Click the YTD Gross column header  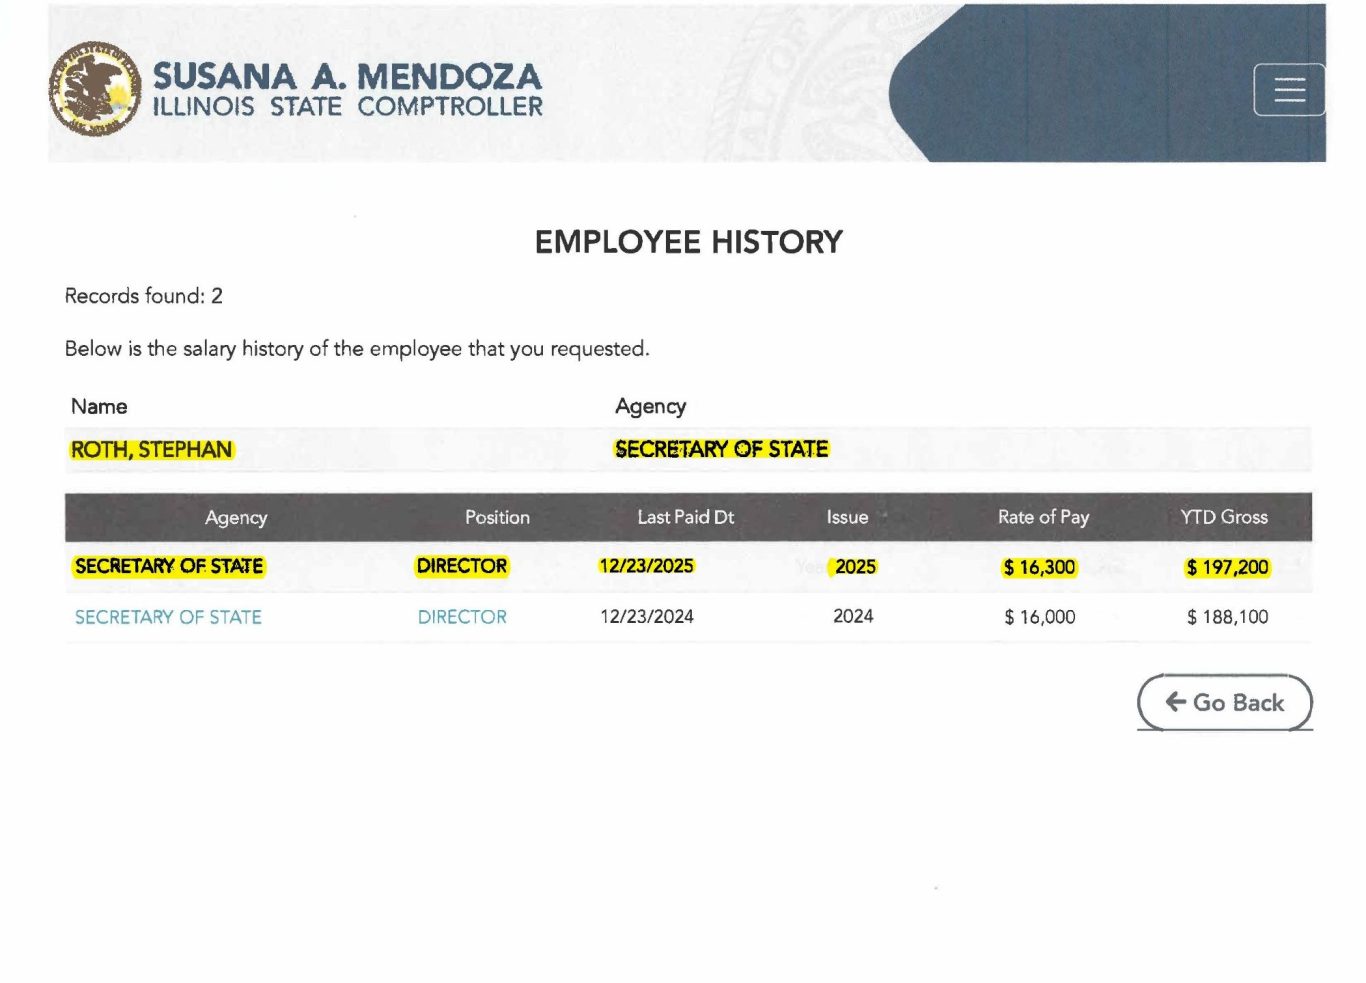1223,517
